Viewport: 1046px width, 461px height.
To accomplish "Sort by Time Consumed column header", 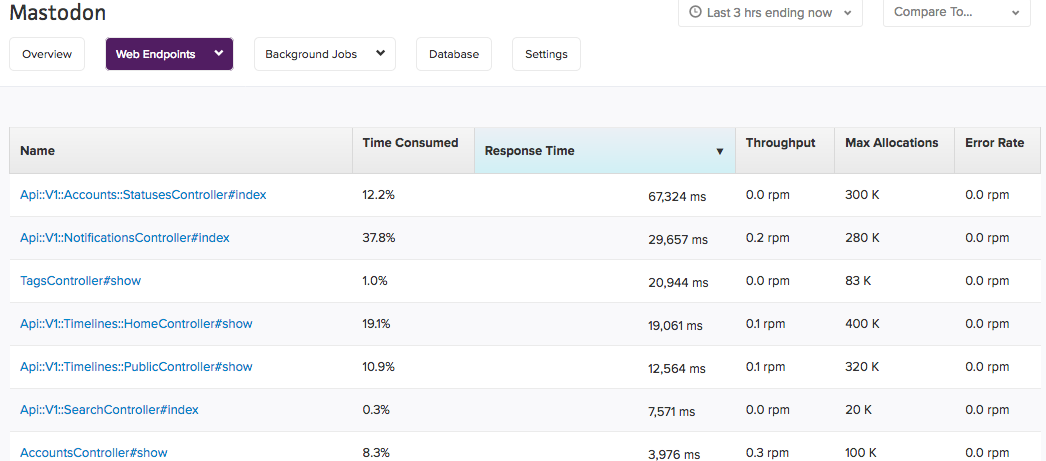I will click(x=413, y=151).
